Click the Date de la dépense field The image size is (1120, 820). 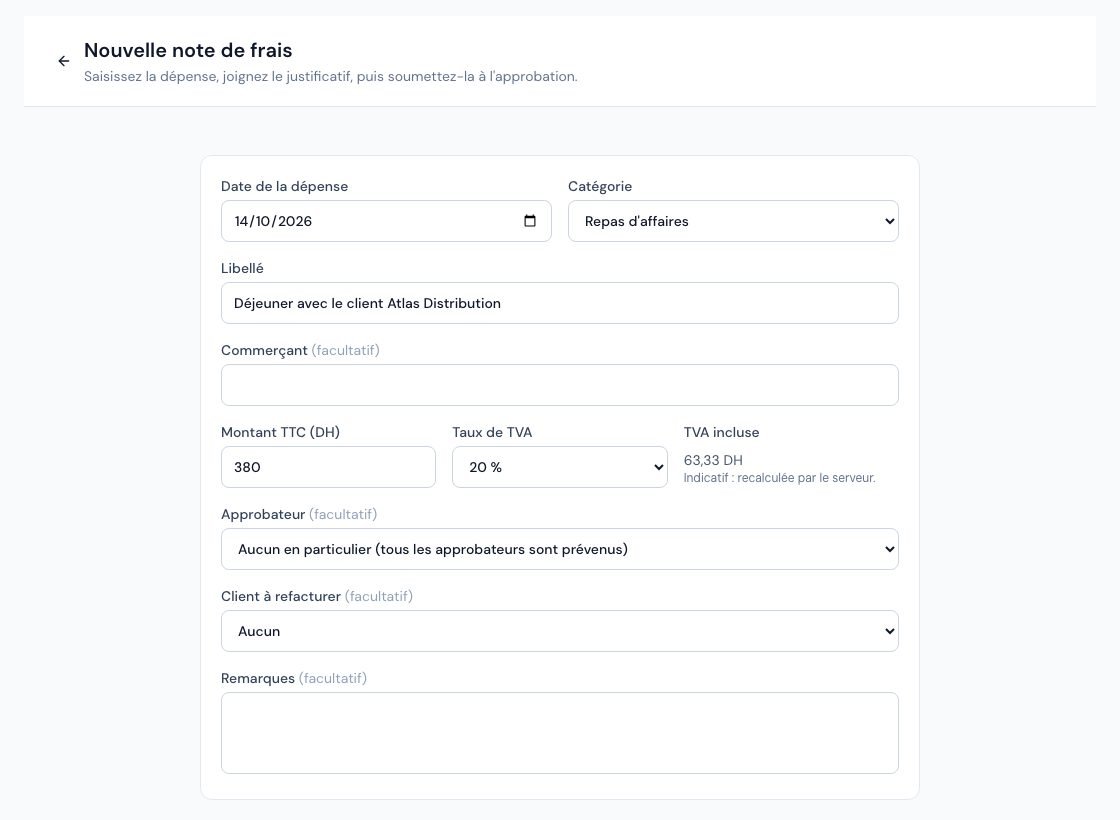[386, 221]
